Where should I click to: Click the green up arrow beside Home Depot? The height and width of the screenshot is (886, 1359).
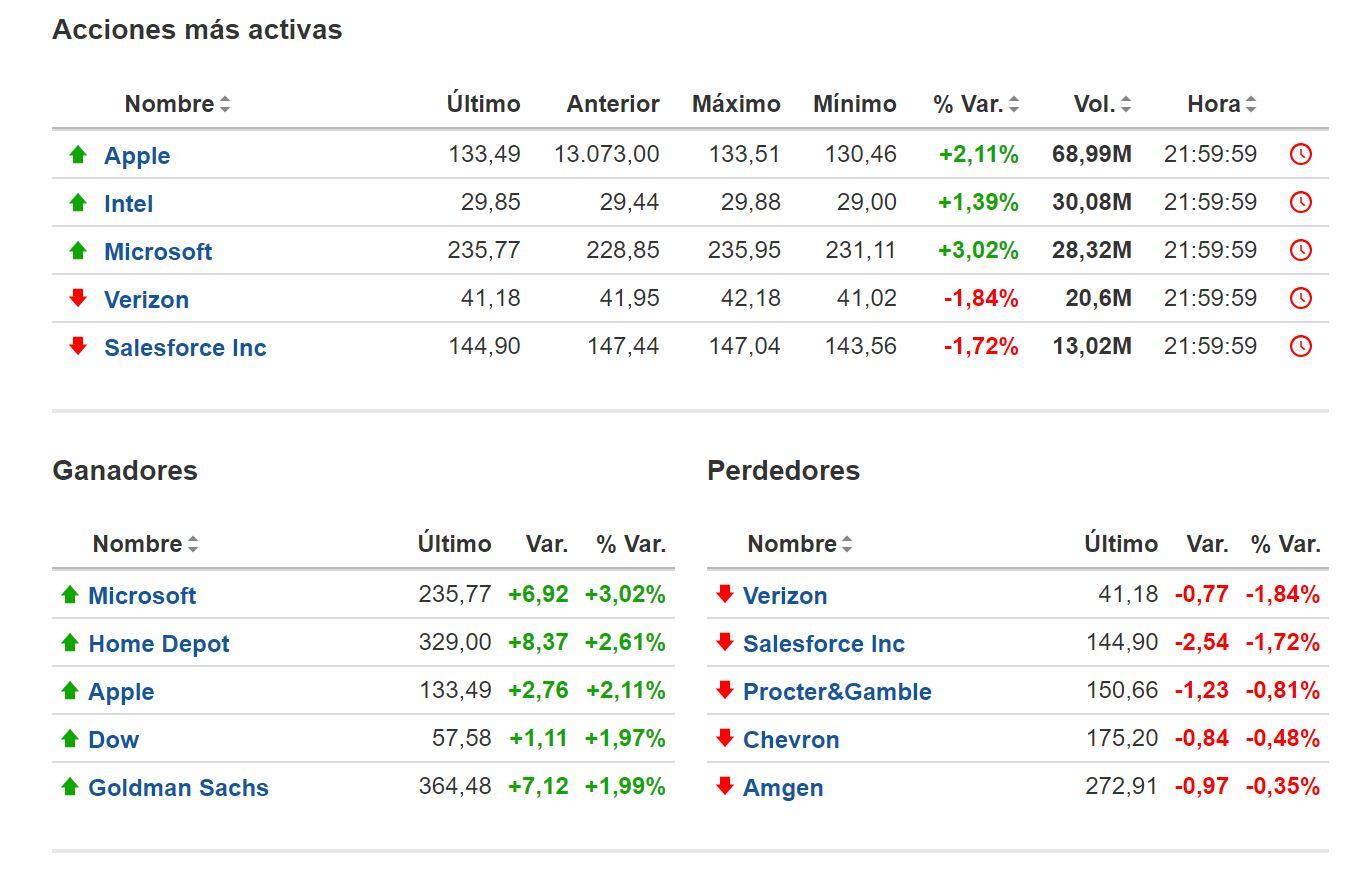tap(70, 642)
